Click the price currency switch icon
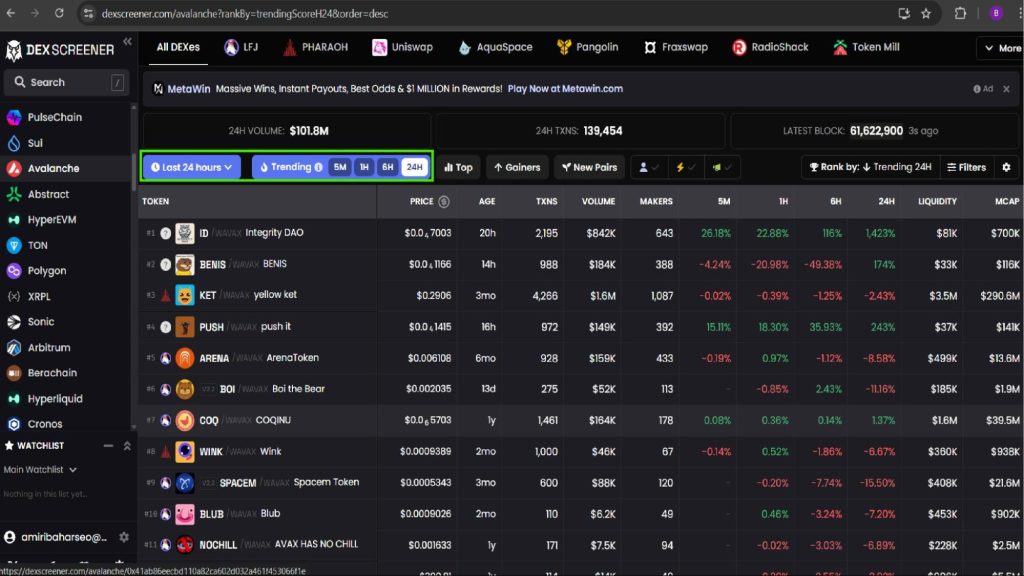Viewport: 1024px width, 576px height. point(444,201)
